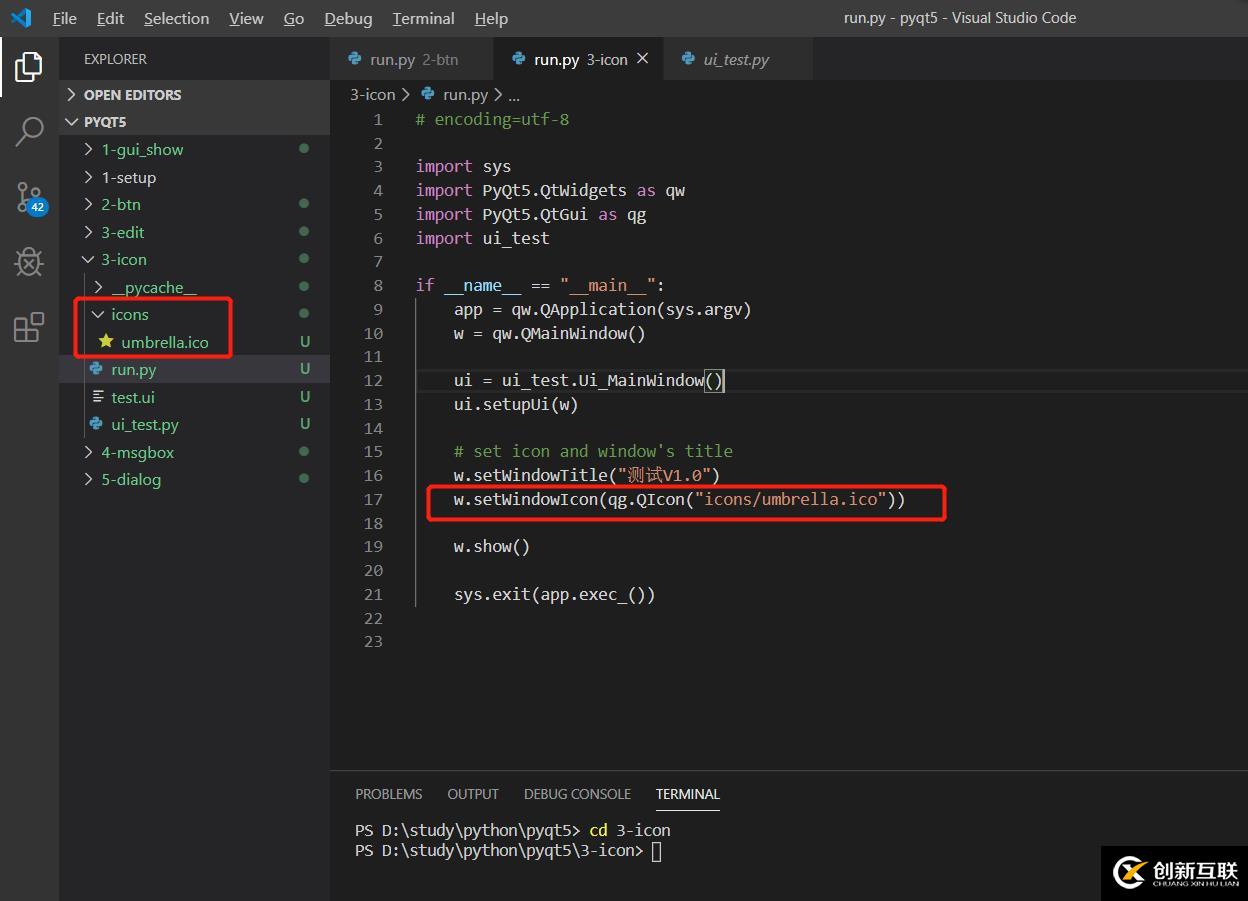Collapse the PYQT5 workspace section
1248x901 pixels.
point(194,122)
